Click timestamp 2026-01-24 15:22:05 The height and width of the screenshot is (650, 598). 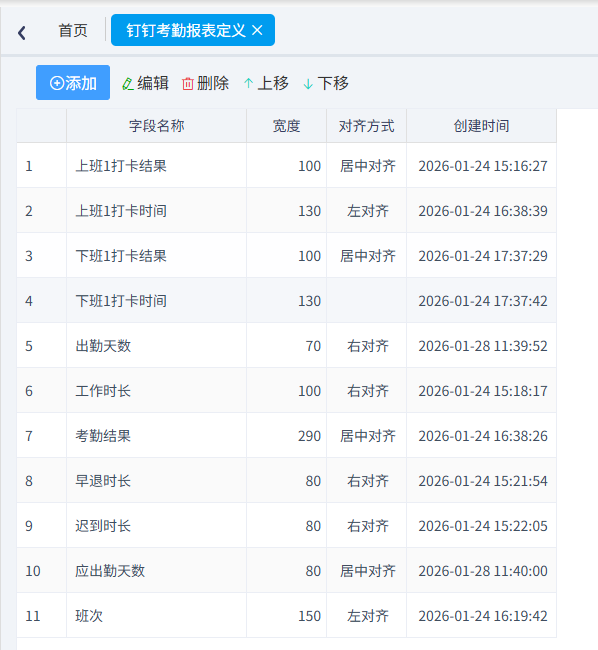(x=483, y=526)
